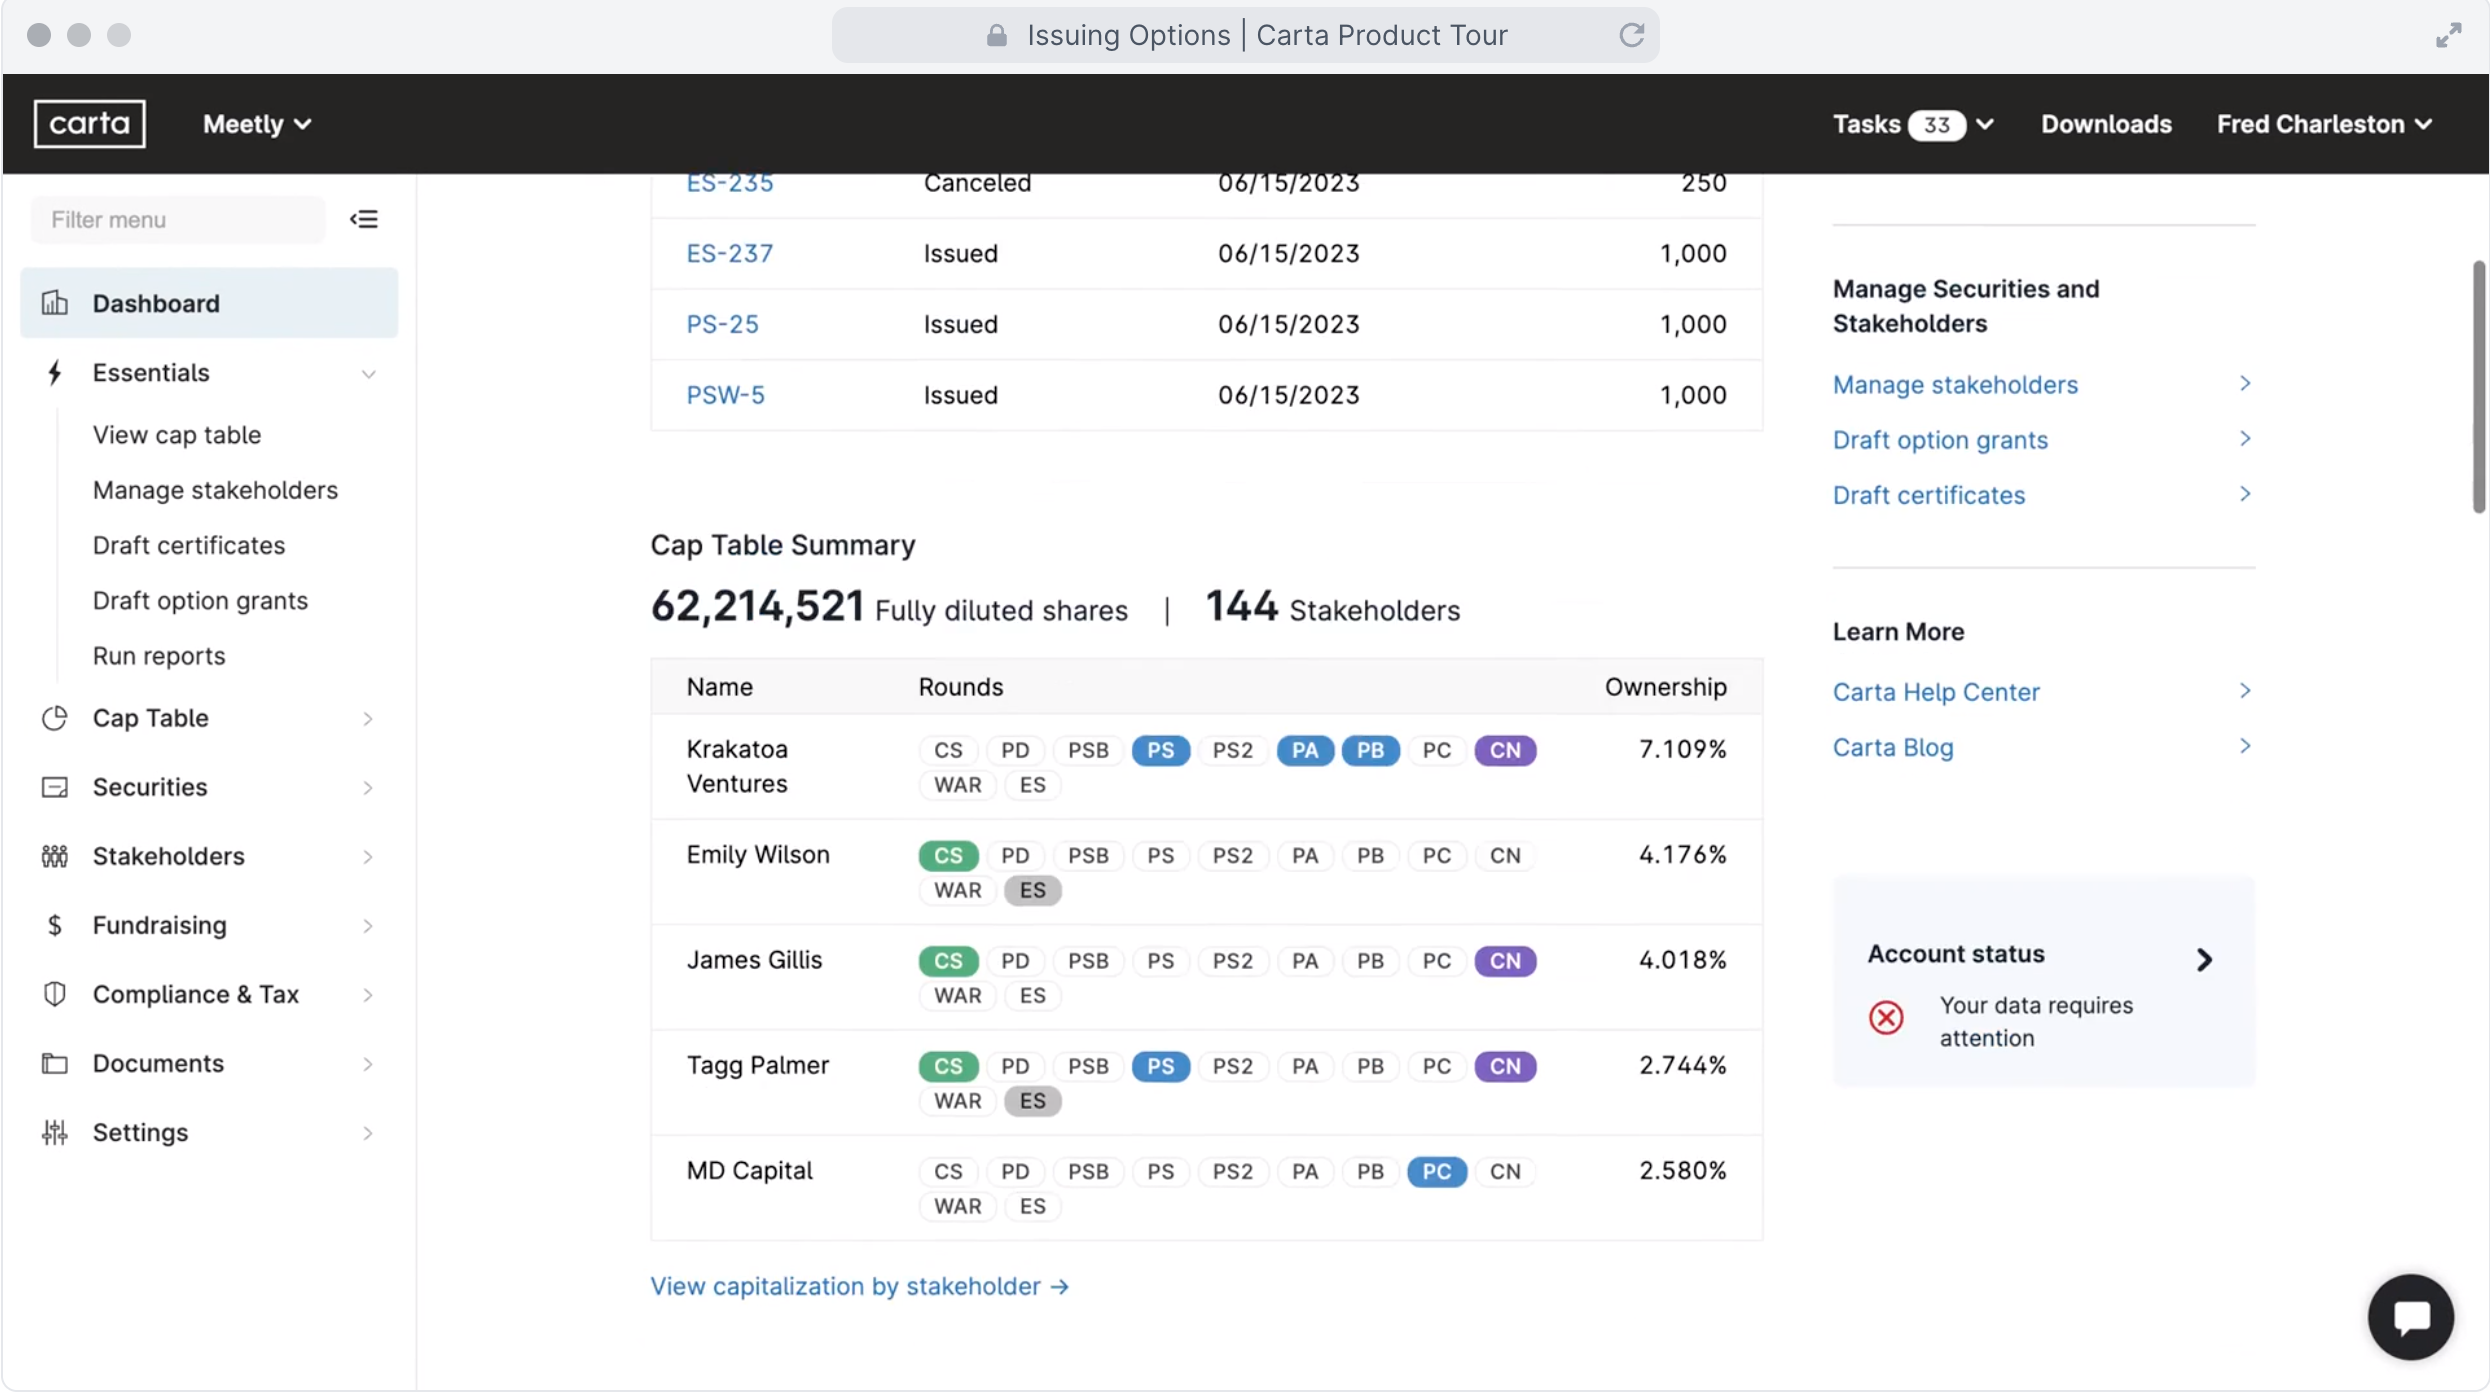Select Run reports in the sidebar
The image size is (2490, 1396).
tap(159, 656)
